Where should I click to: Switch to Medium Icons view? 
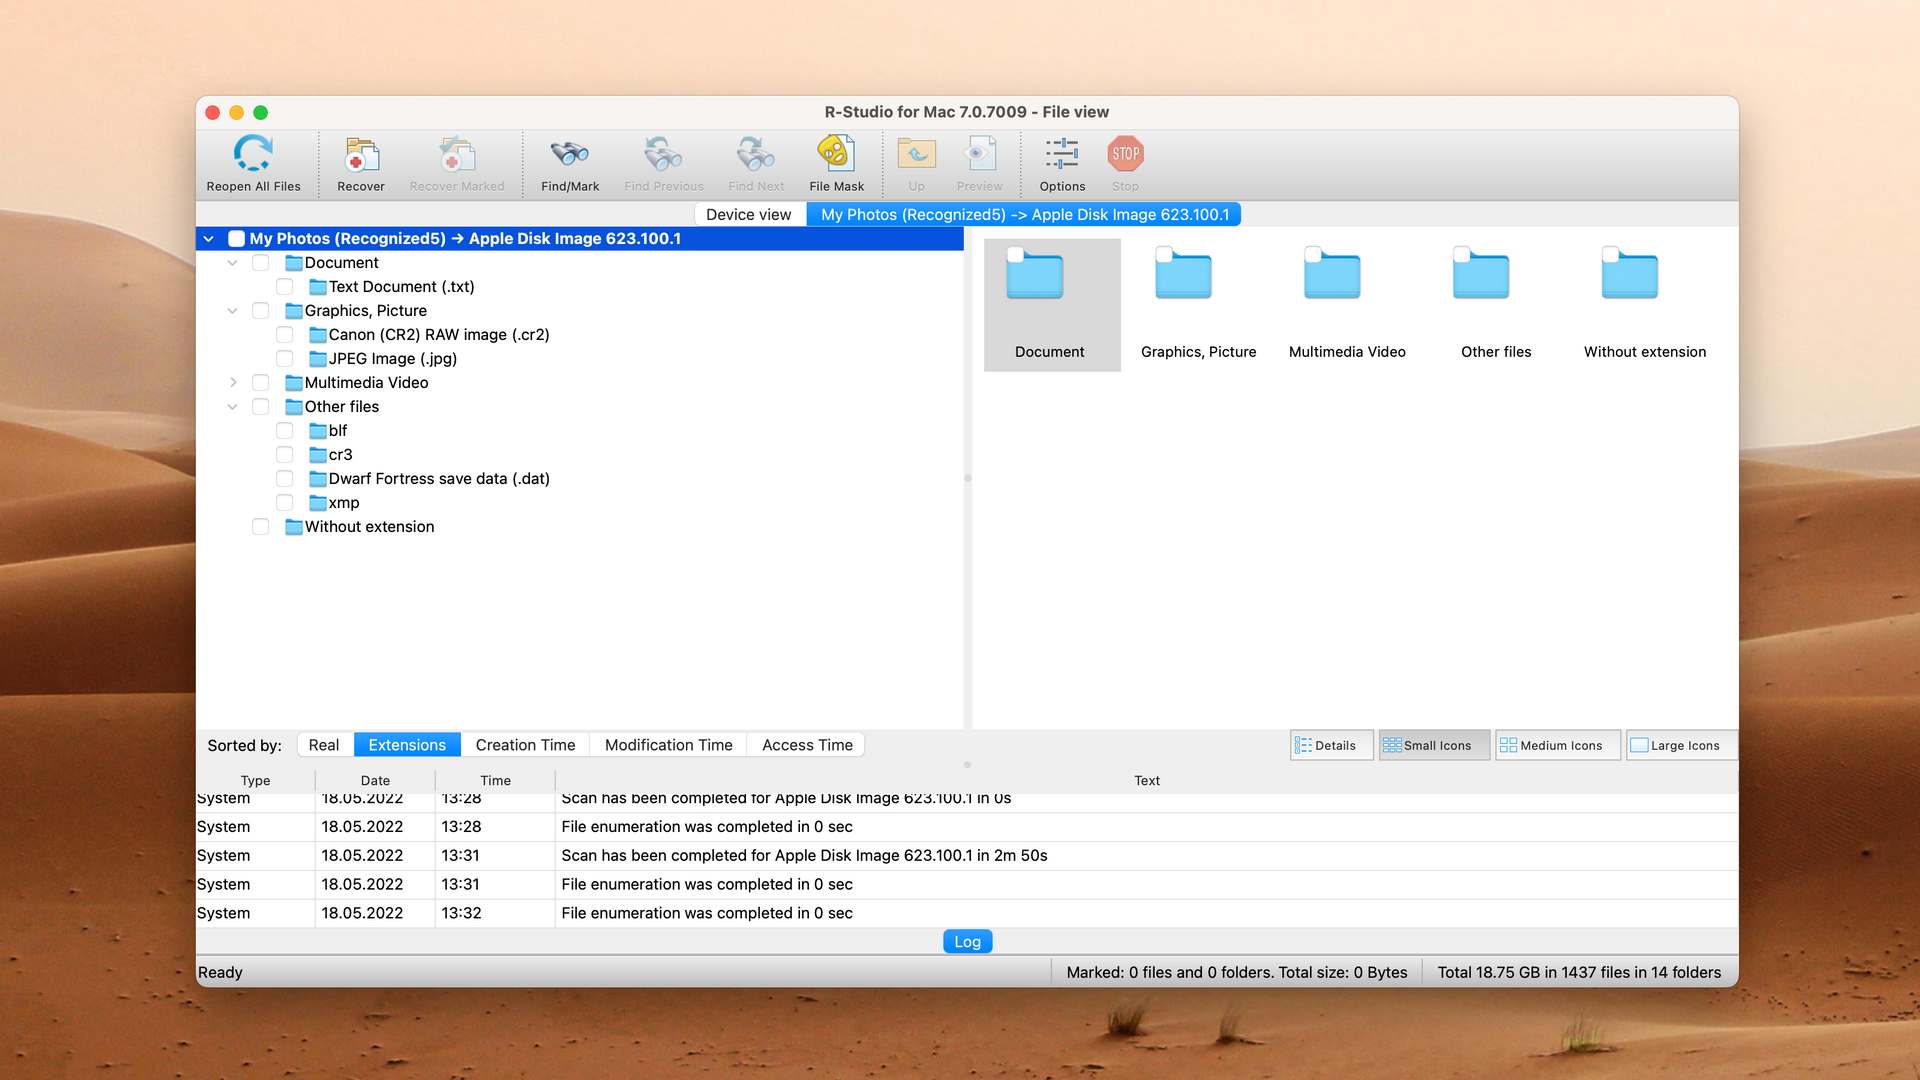click(1557, 745)
